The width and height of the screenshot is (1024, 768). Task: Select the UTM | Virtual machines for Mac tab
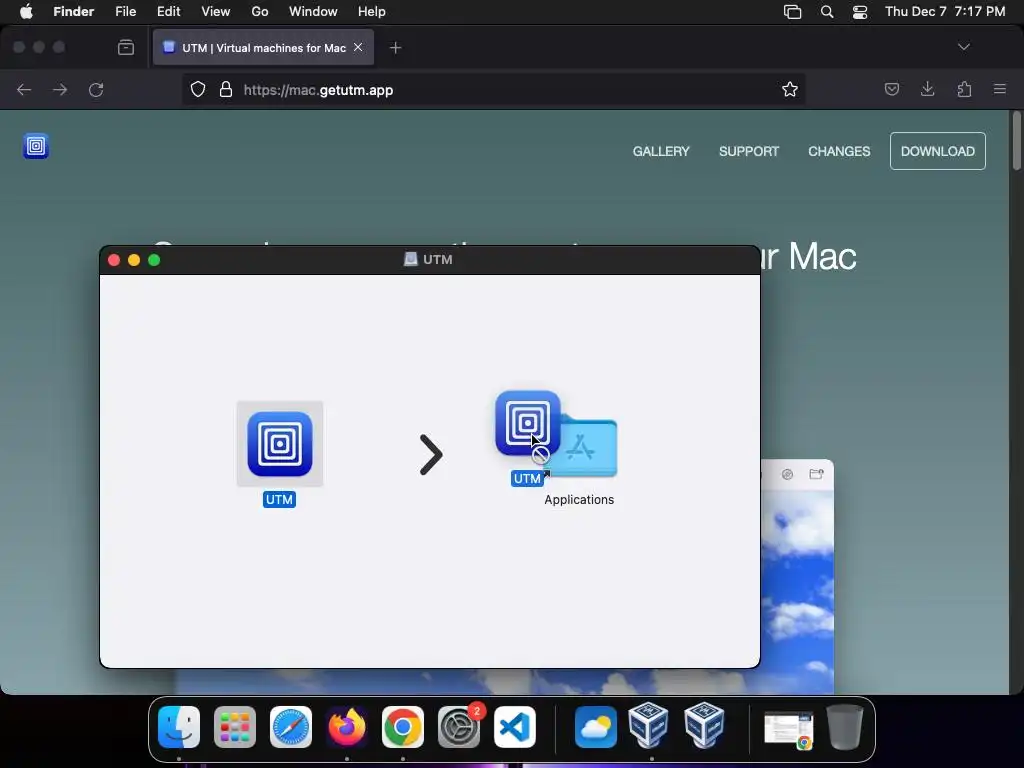point(263,47)
